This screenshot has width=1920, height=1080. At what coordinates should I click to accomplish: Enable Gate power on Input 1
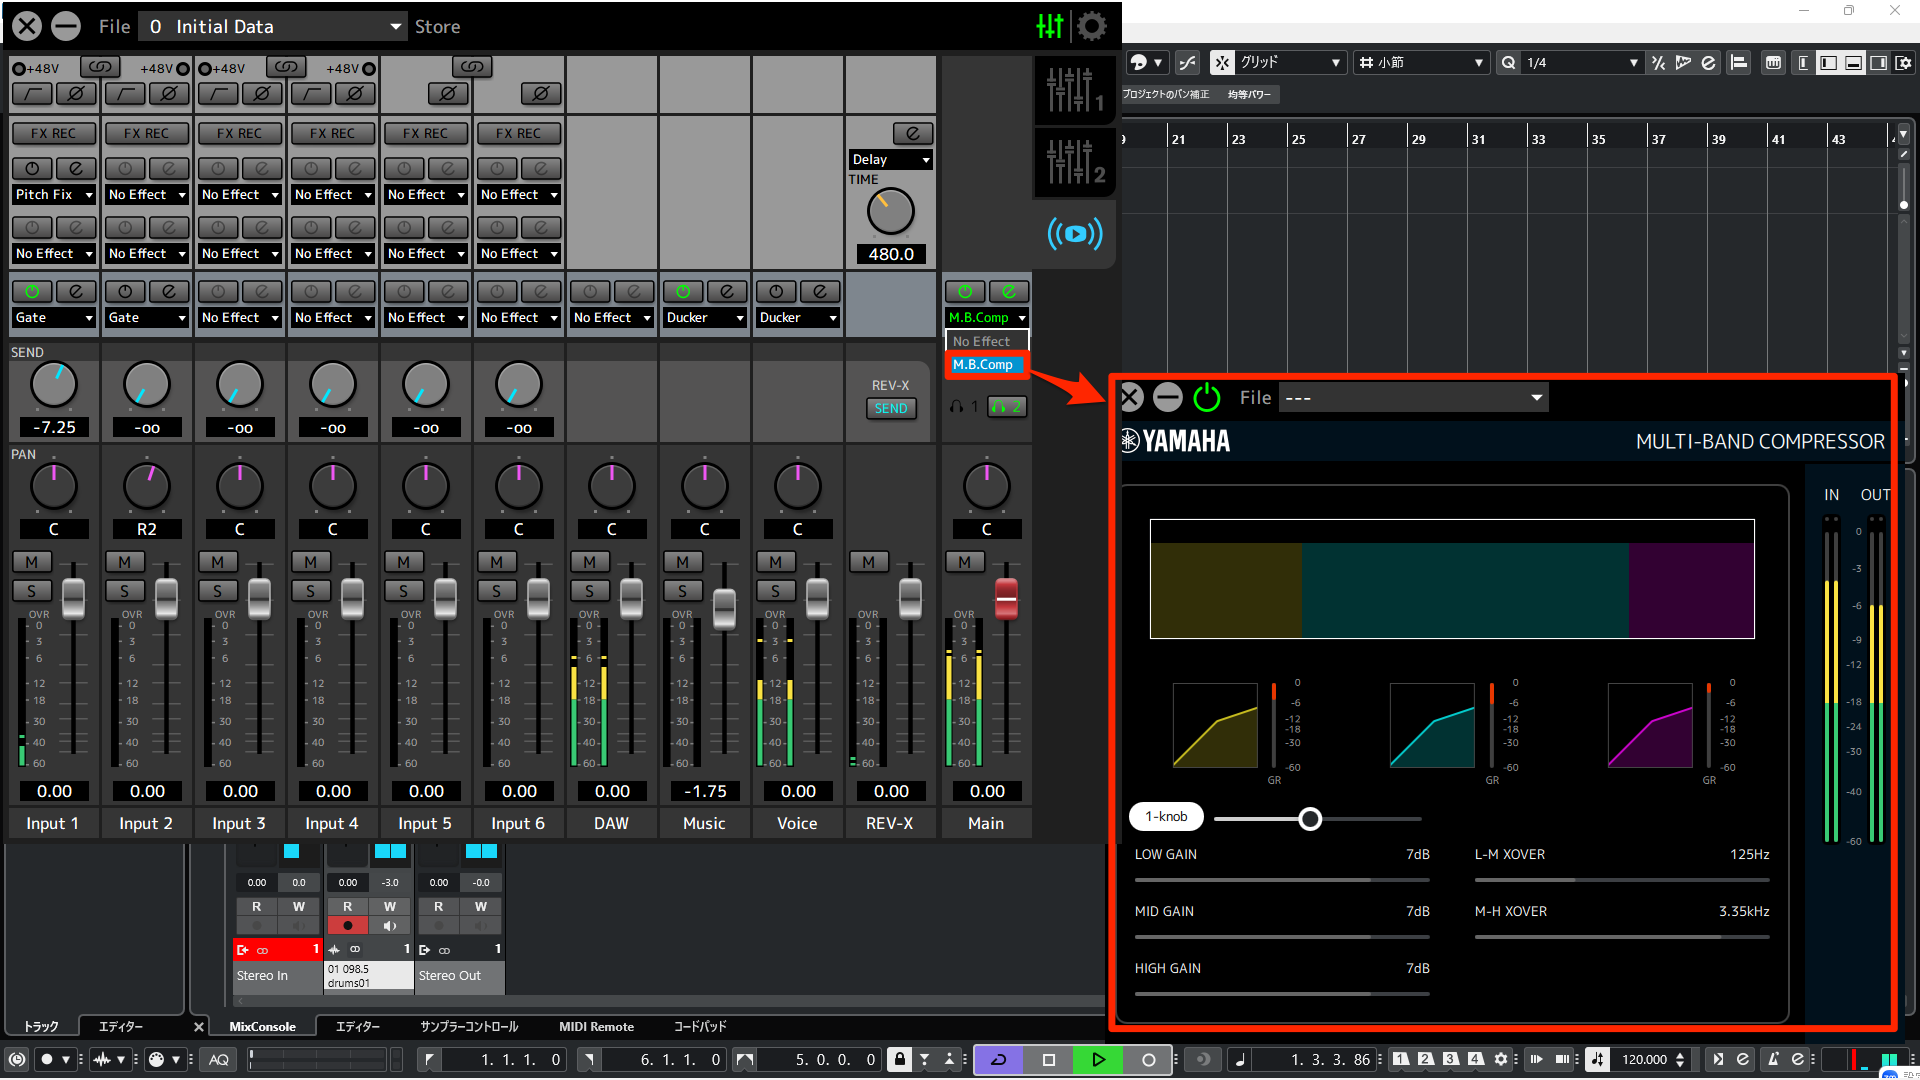click(x=32, y=292)
